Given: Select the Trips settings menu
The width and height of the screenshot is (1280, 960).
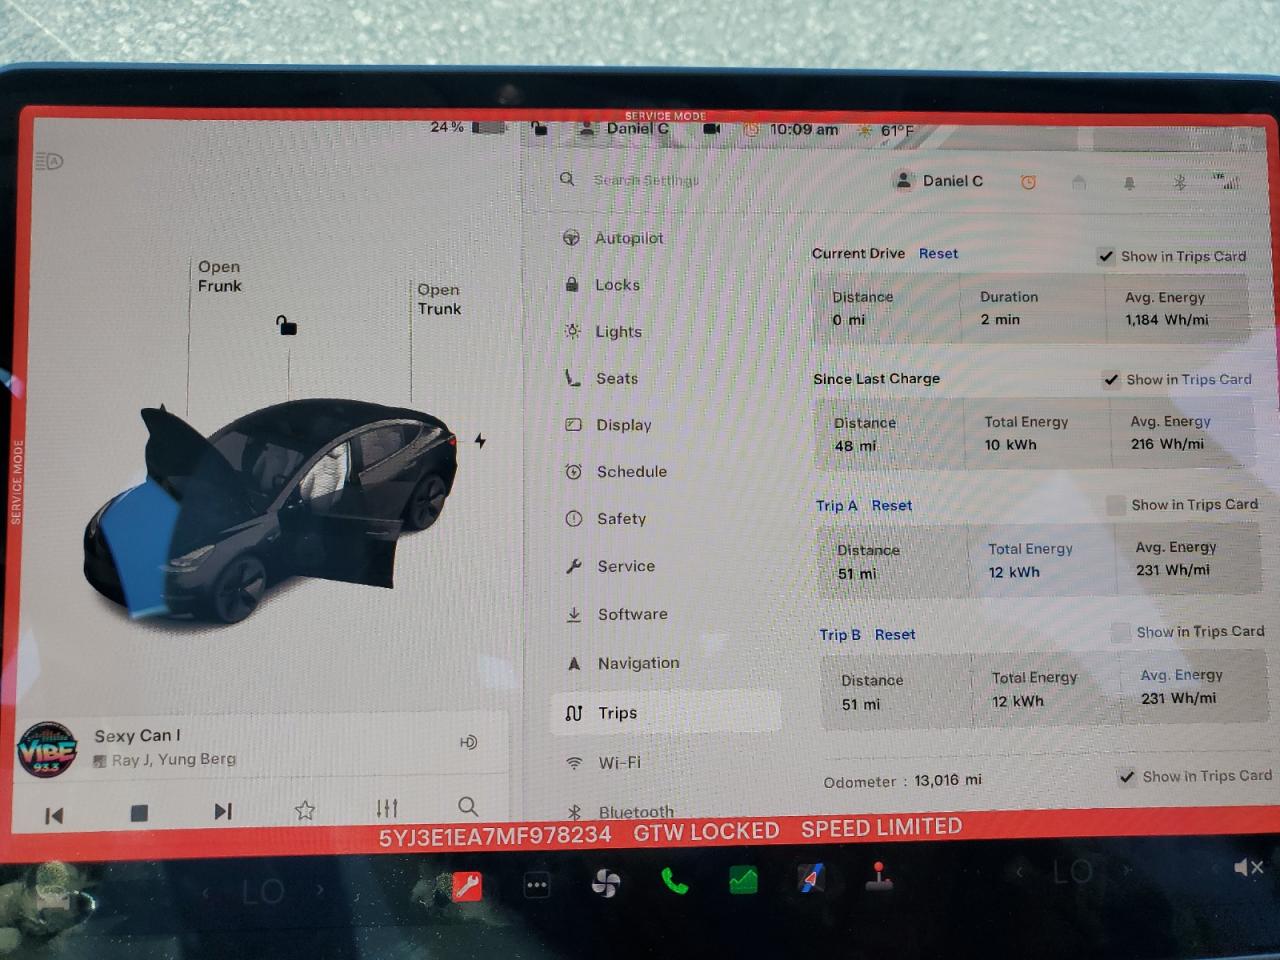Looking at the screenshot, I should [665, 713].
